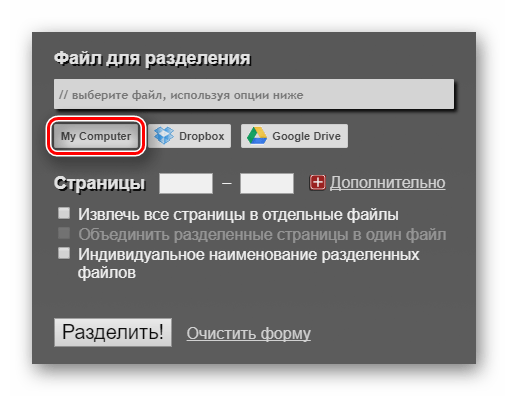
Task: Click the red plus icon beside Дополнительно
Action: tap(318, 183)
